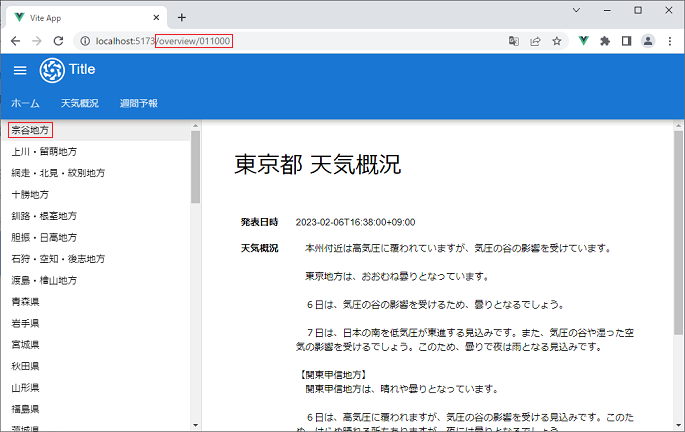Go to the ホーム tab

pyautogui.click(x=25, y=103)
